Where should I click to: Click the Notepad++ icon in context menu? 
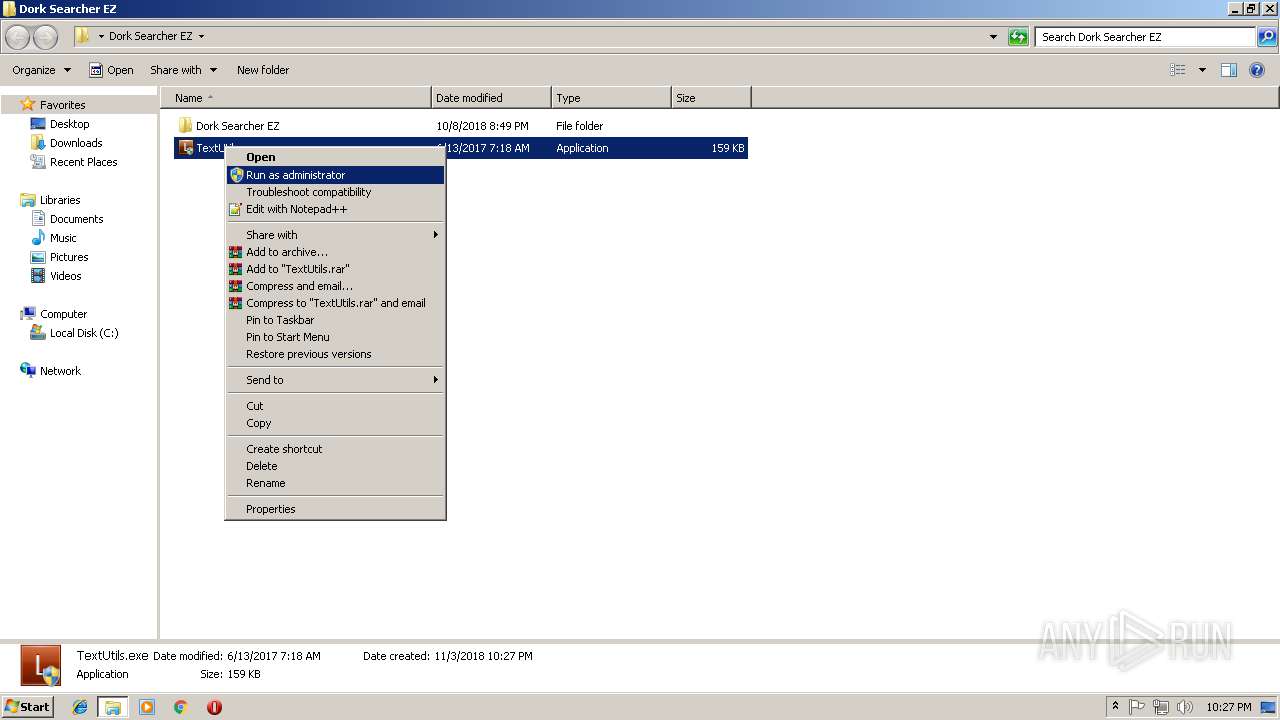pyautogui.click(x=236, y=209)
